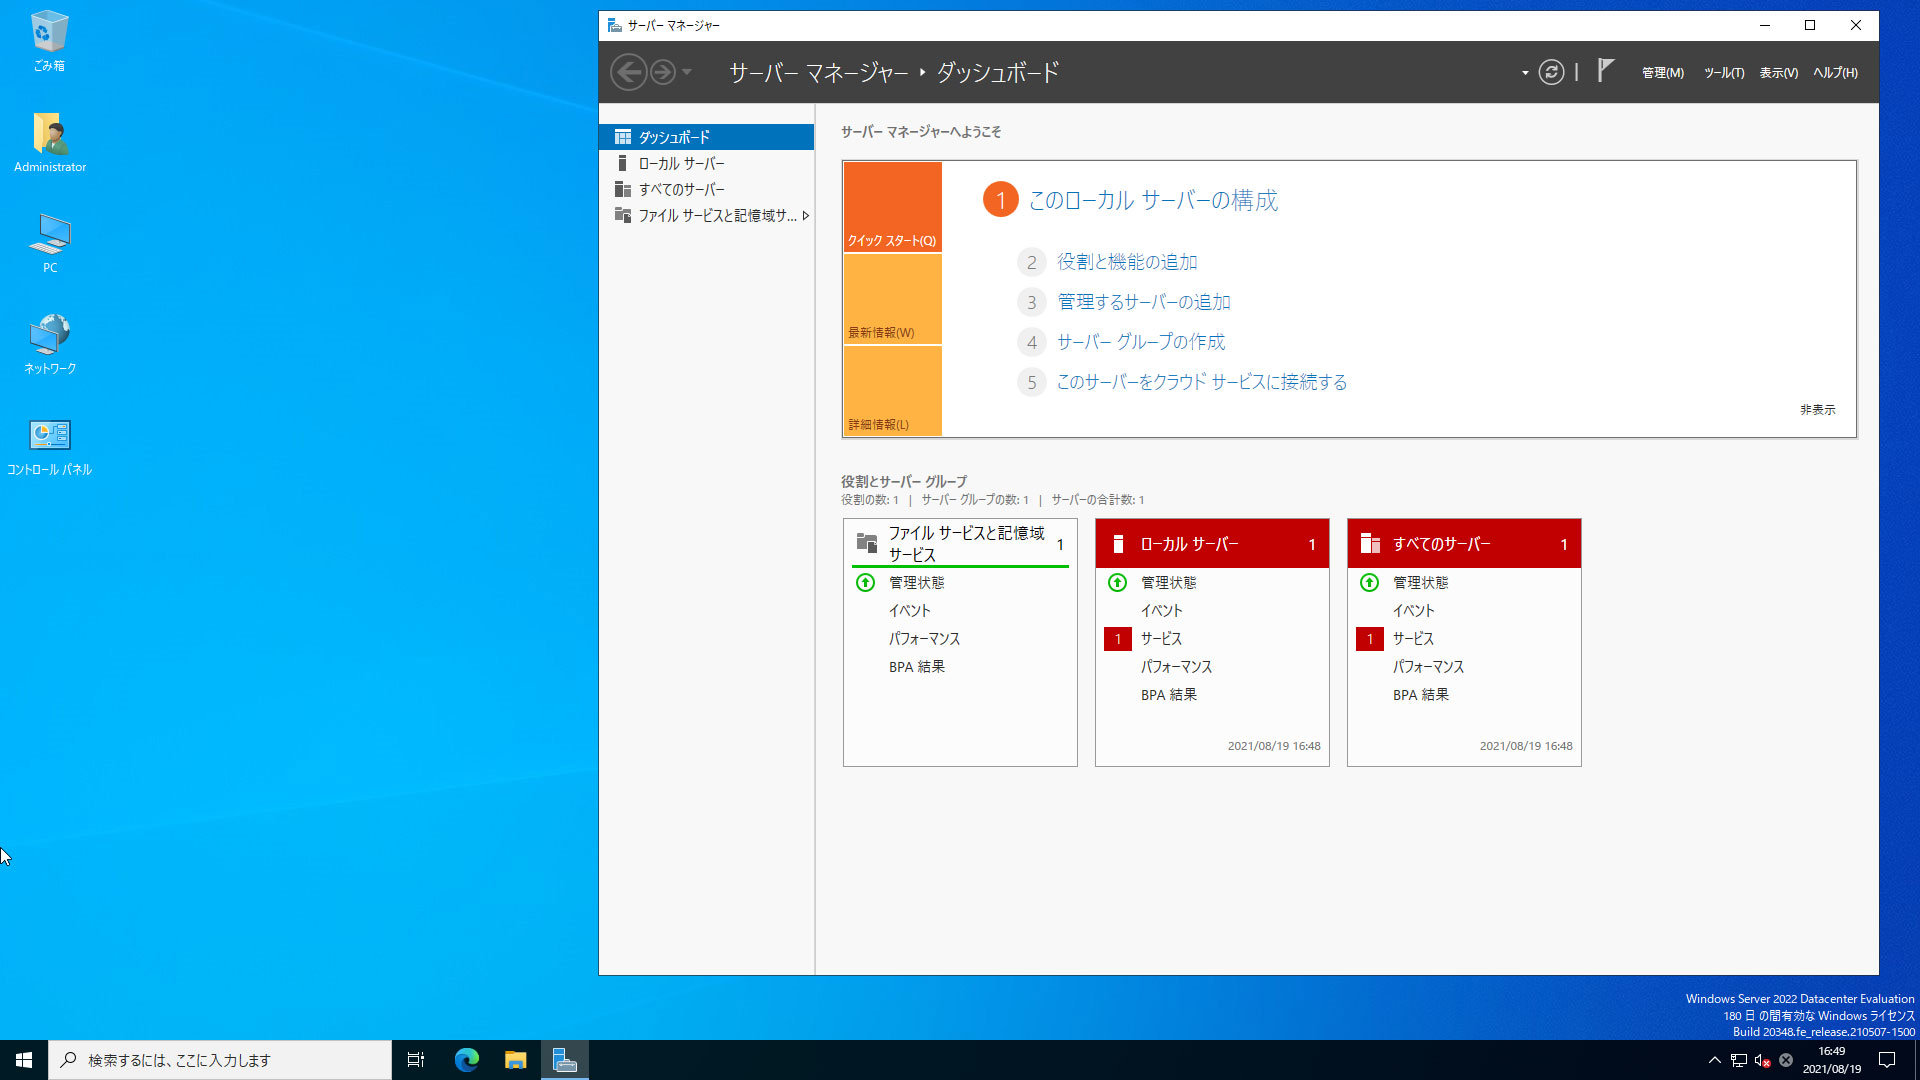Image resolution: width=1920 pixels, height=1080 pixels.
Task: Click 管理状態 green icon in ローカル サーバー tile
Action: pos(1118,582)
